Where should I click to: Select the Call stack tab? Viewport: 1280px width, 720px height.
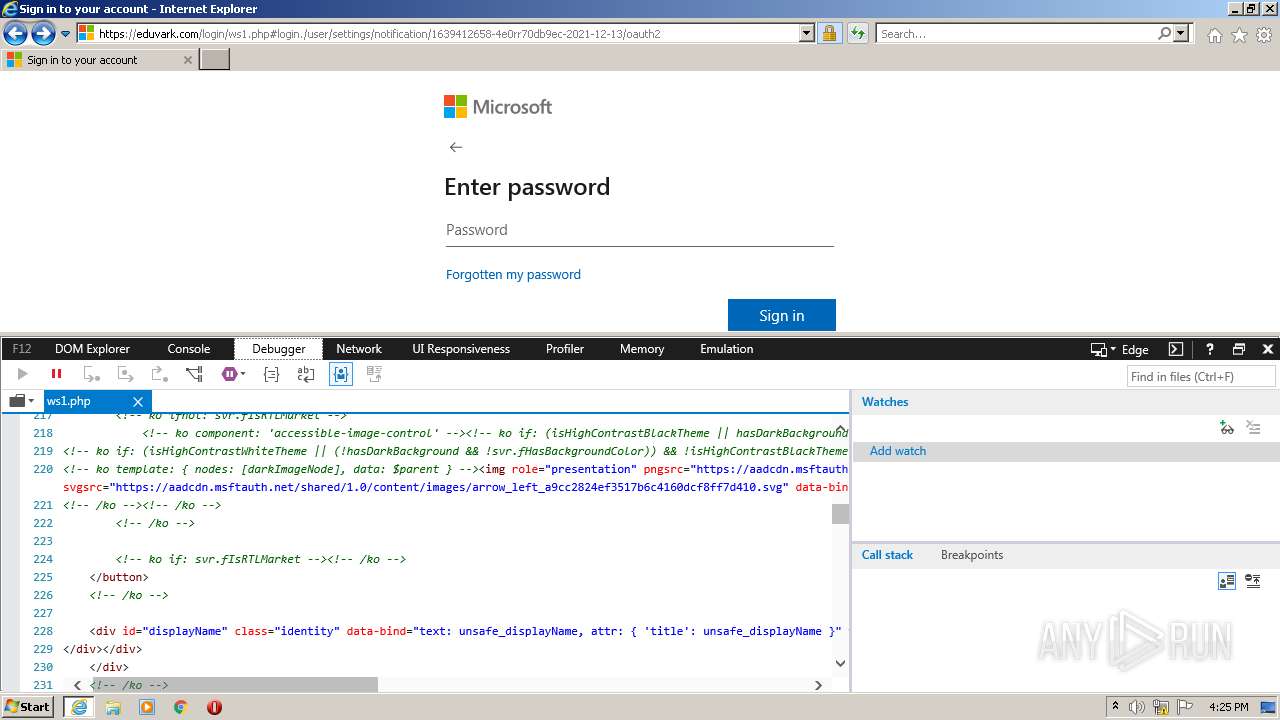click(x=887, y=555)
